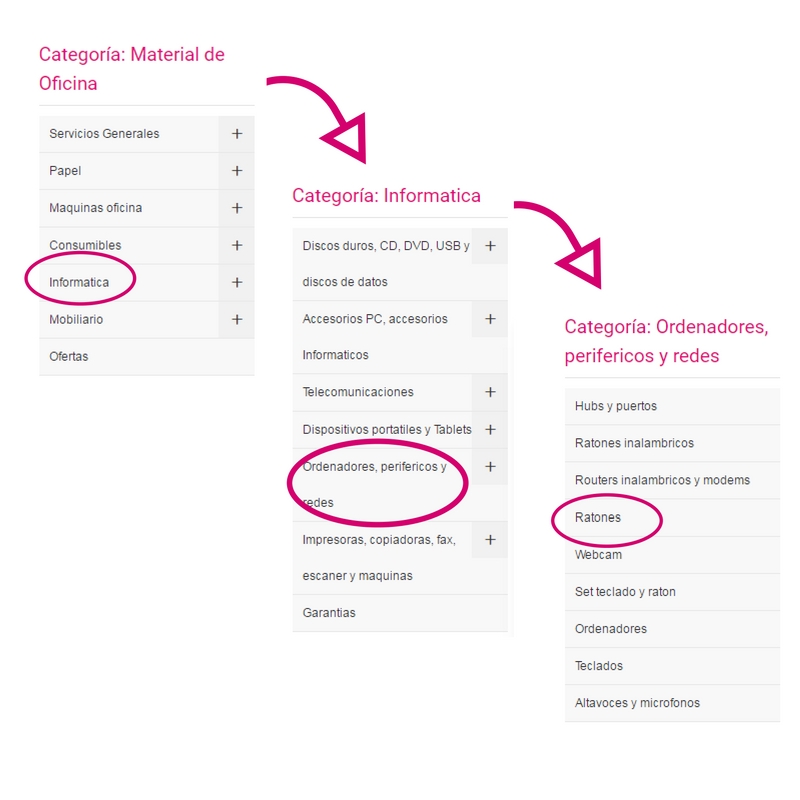Select Altavoces y microfonos entry
Image resolution: width=800 pixels, height=800 pixels.
[637, 702]
